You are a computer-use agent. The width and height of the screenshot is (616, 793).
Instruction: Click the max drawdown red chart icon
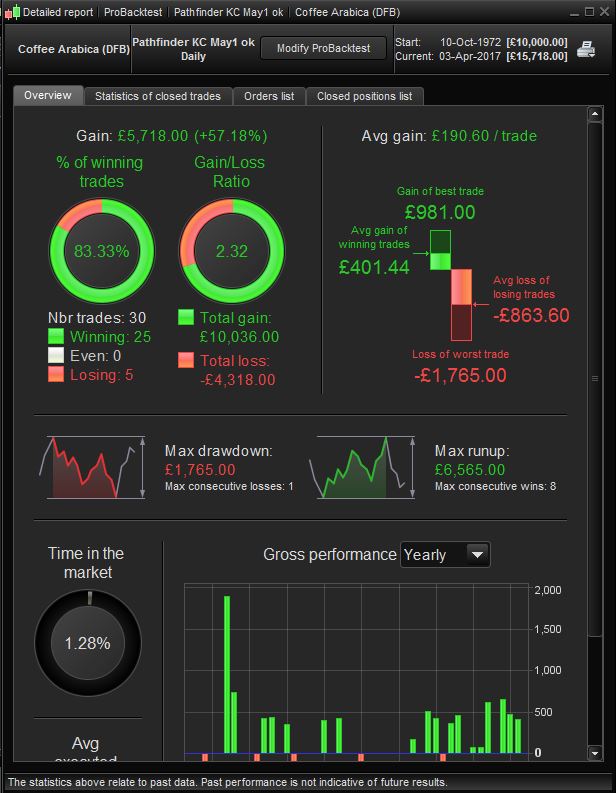click(93, 467)
